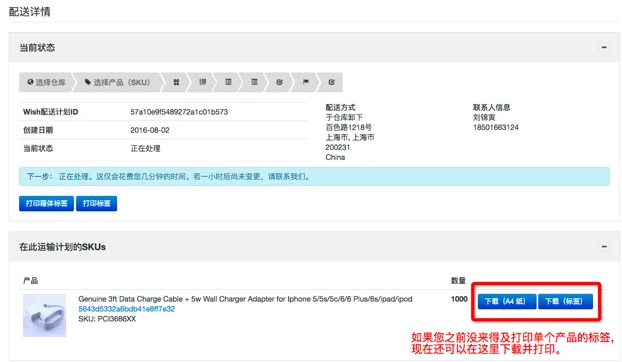Viewport: 622px width, 362px height.
Task: Click the 产品 column header
Action: point(30,281)
